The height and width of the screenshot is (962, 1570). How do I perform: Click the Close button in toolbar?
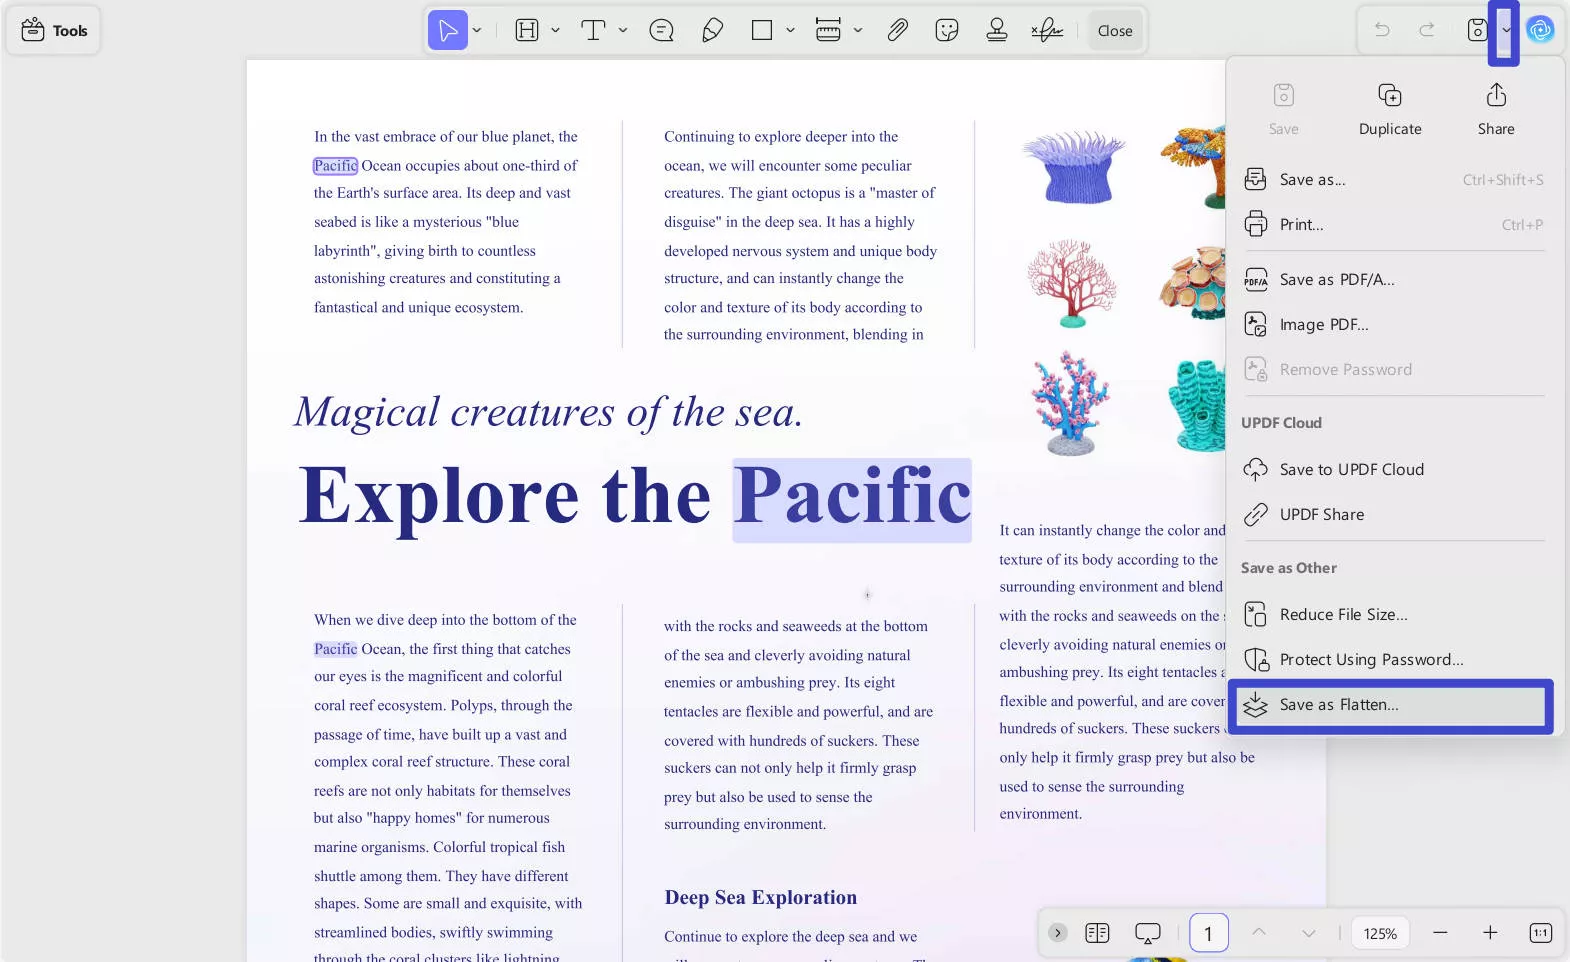(x=1114, y=31)
